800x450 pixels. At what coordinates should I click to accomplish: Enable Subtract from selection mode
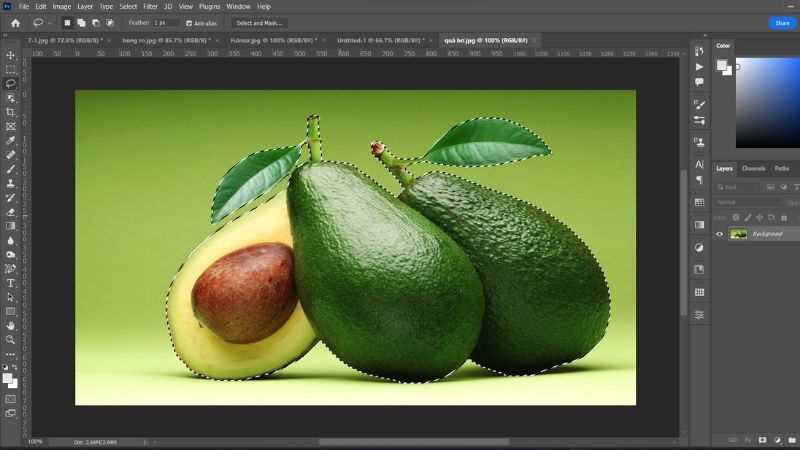pos(95,23)
